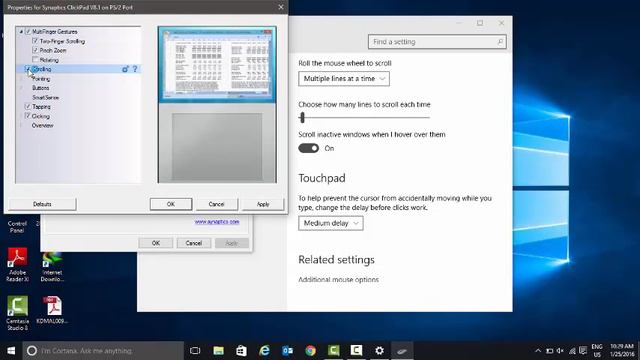Open the www.synaptics.com link

(217, 222)
